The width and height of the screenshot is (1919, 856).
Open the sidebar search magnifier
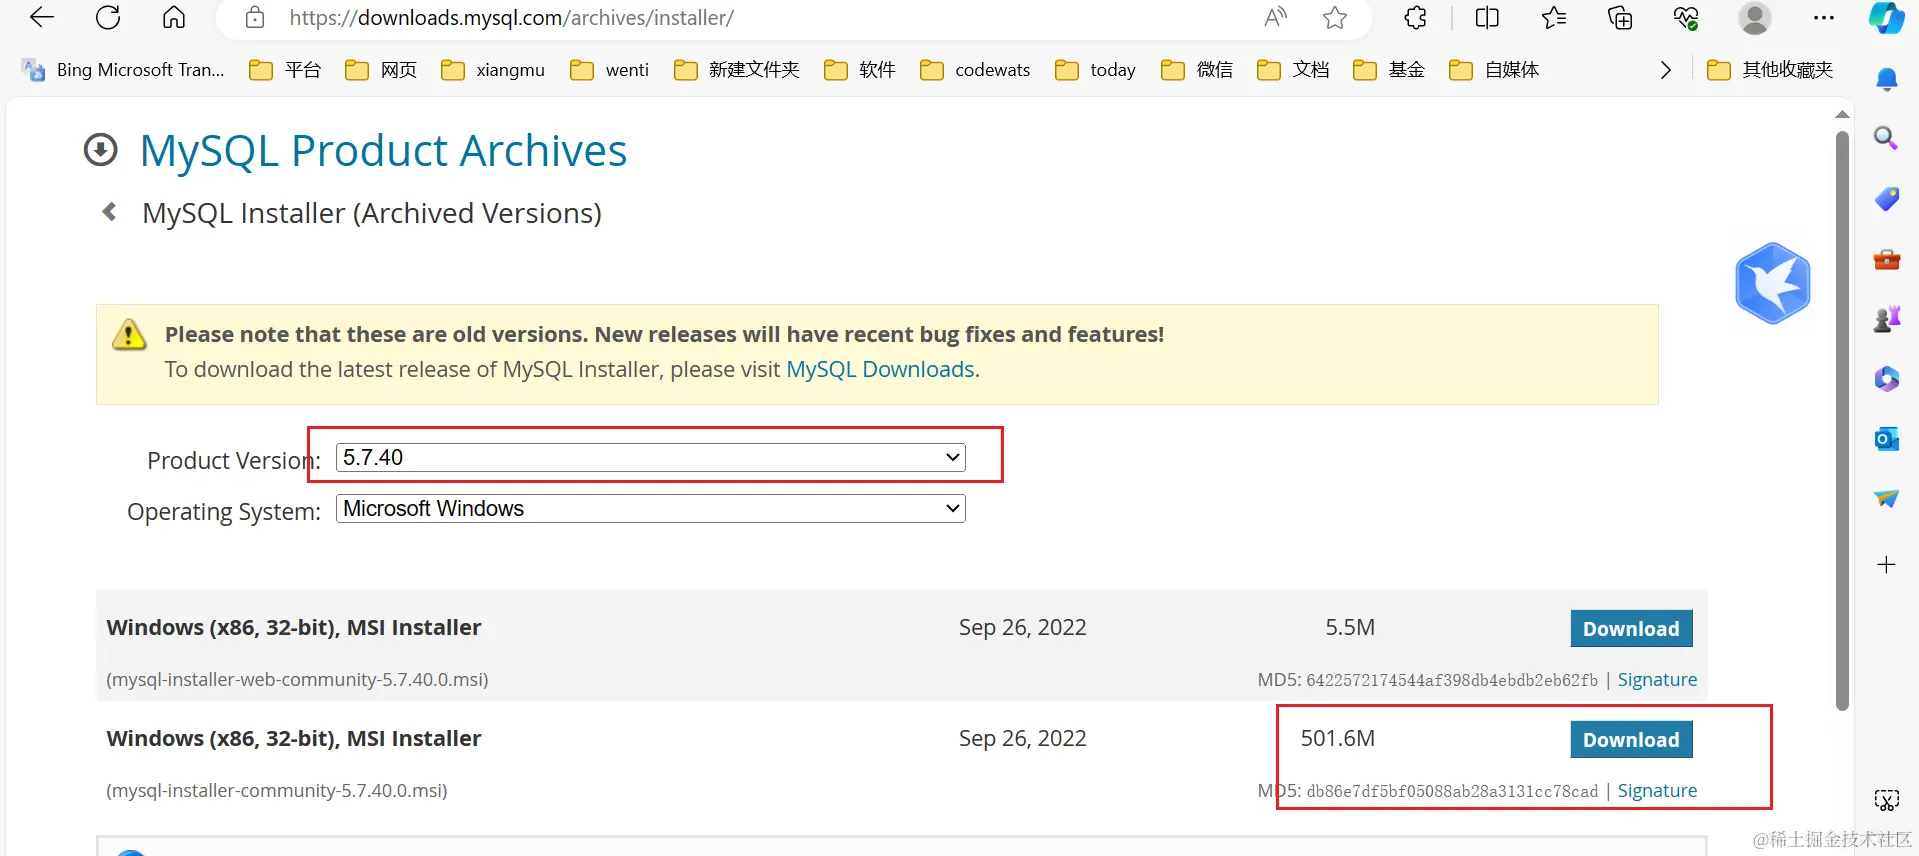tap(1886, 138)
